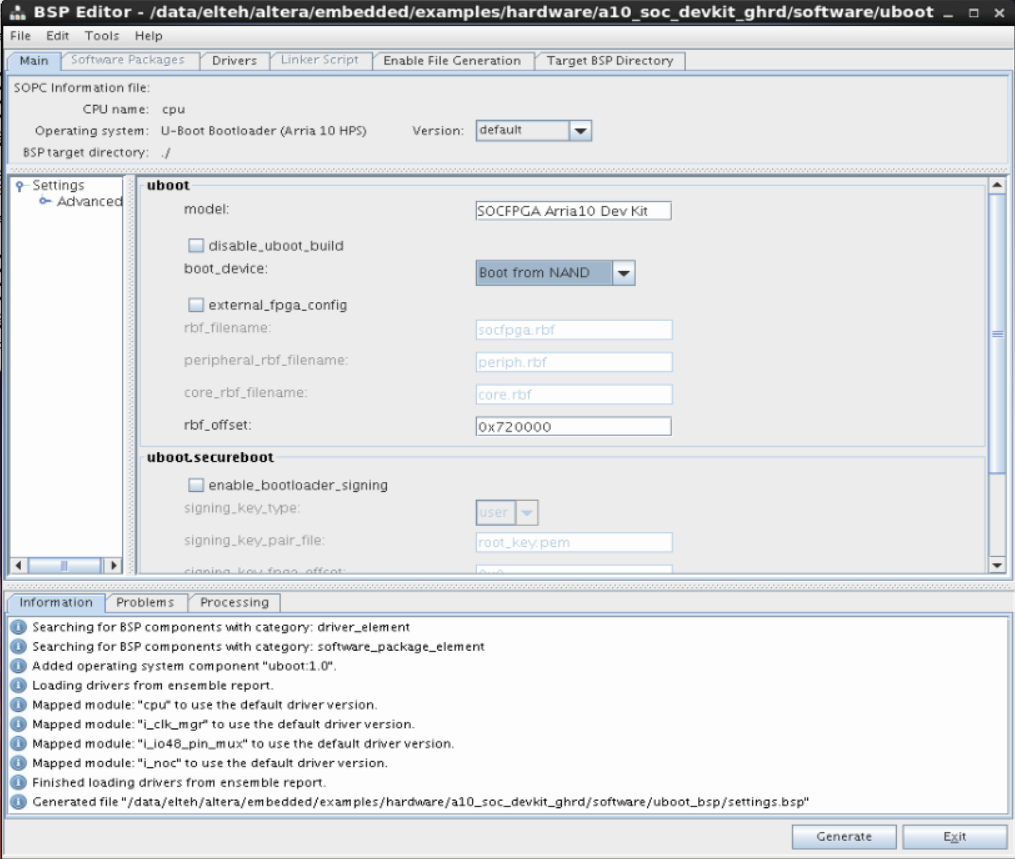Open the boot_device dropdown showing Boot from NAND

click(x=623, y=273)
